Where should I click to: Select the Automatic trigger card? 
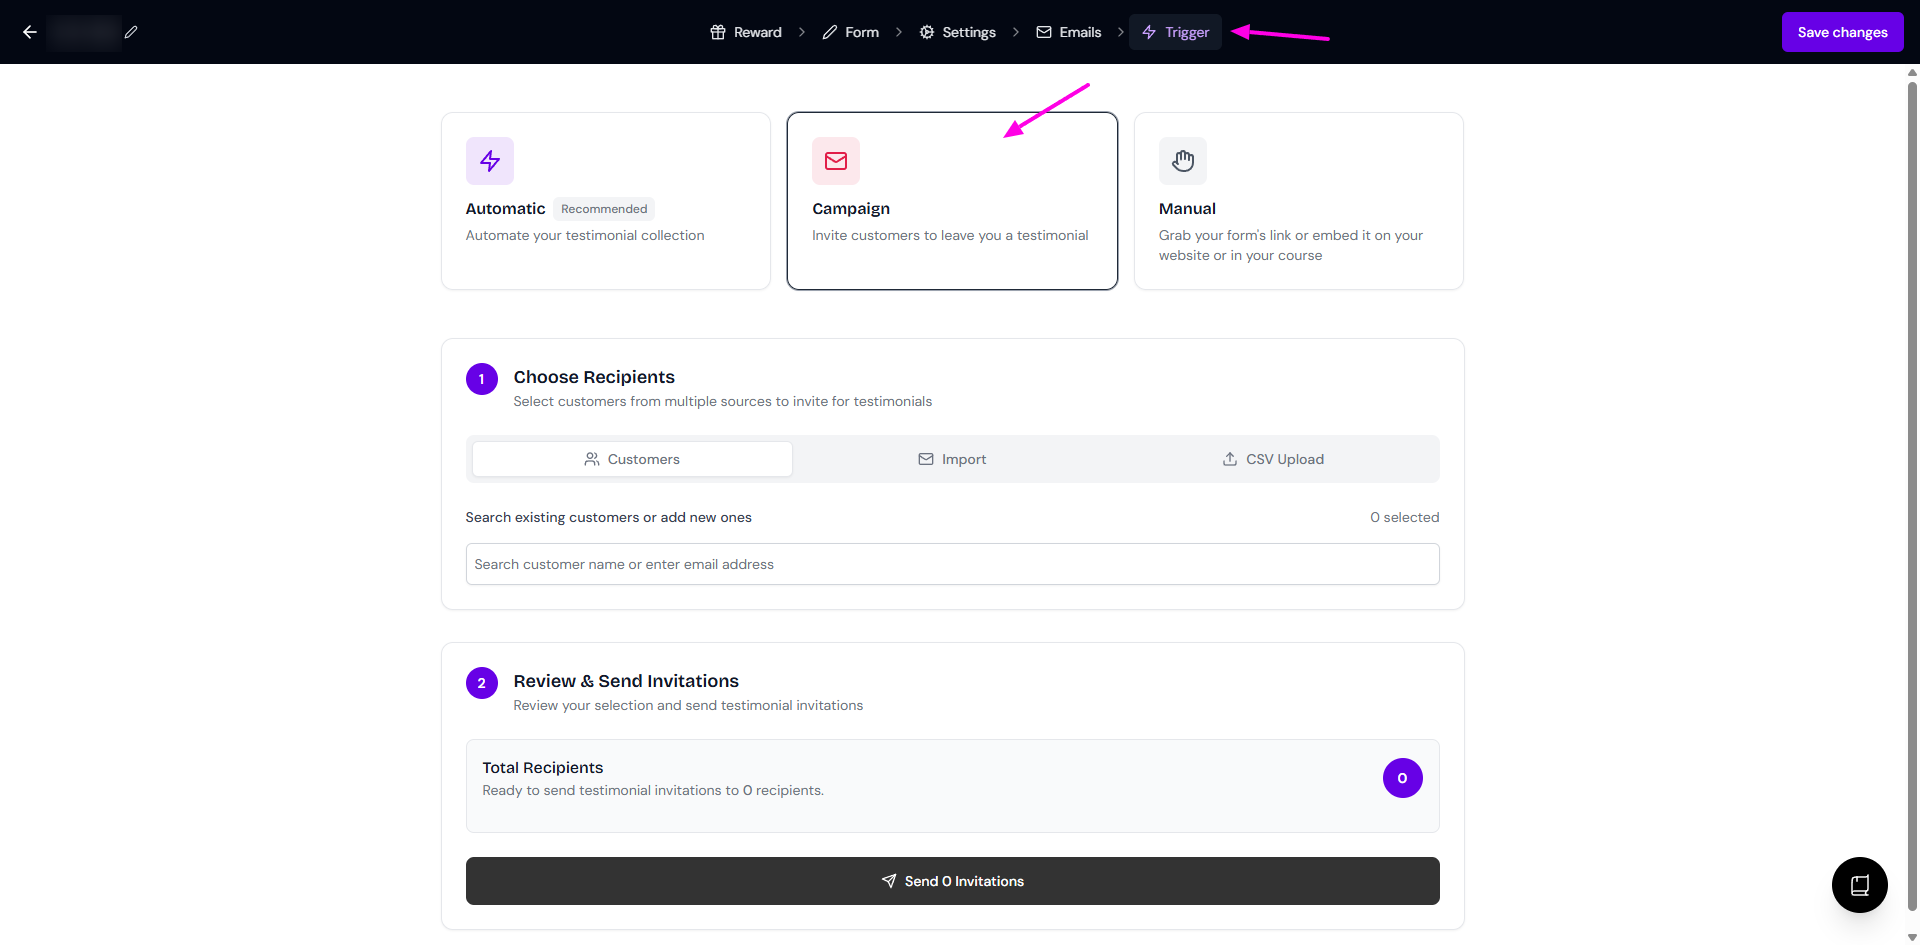605,201
